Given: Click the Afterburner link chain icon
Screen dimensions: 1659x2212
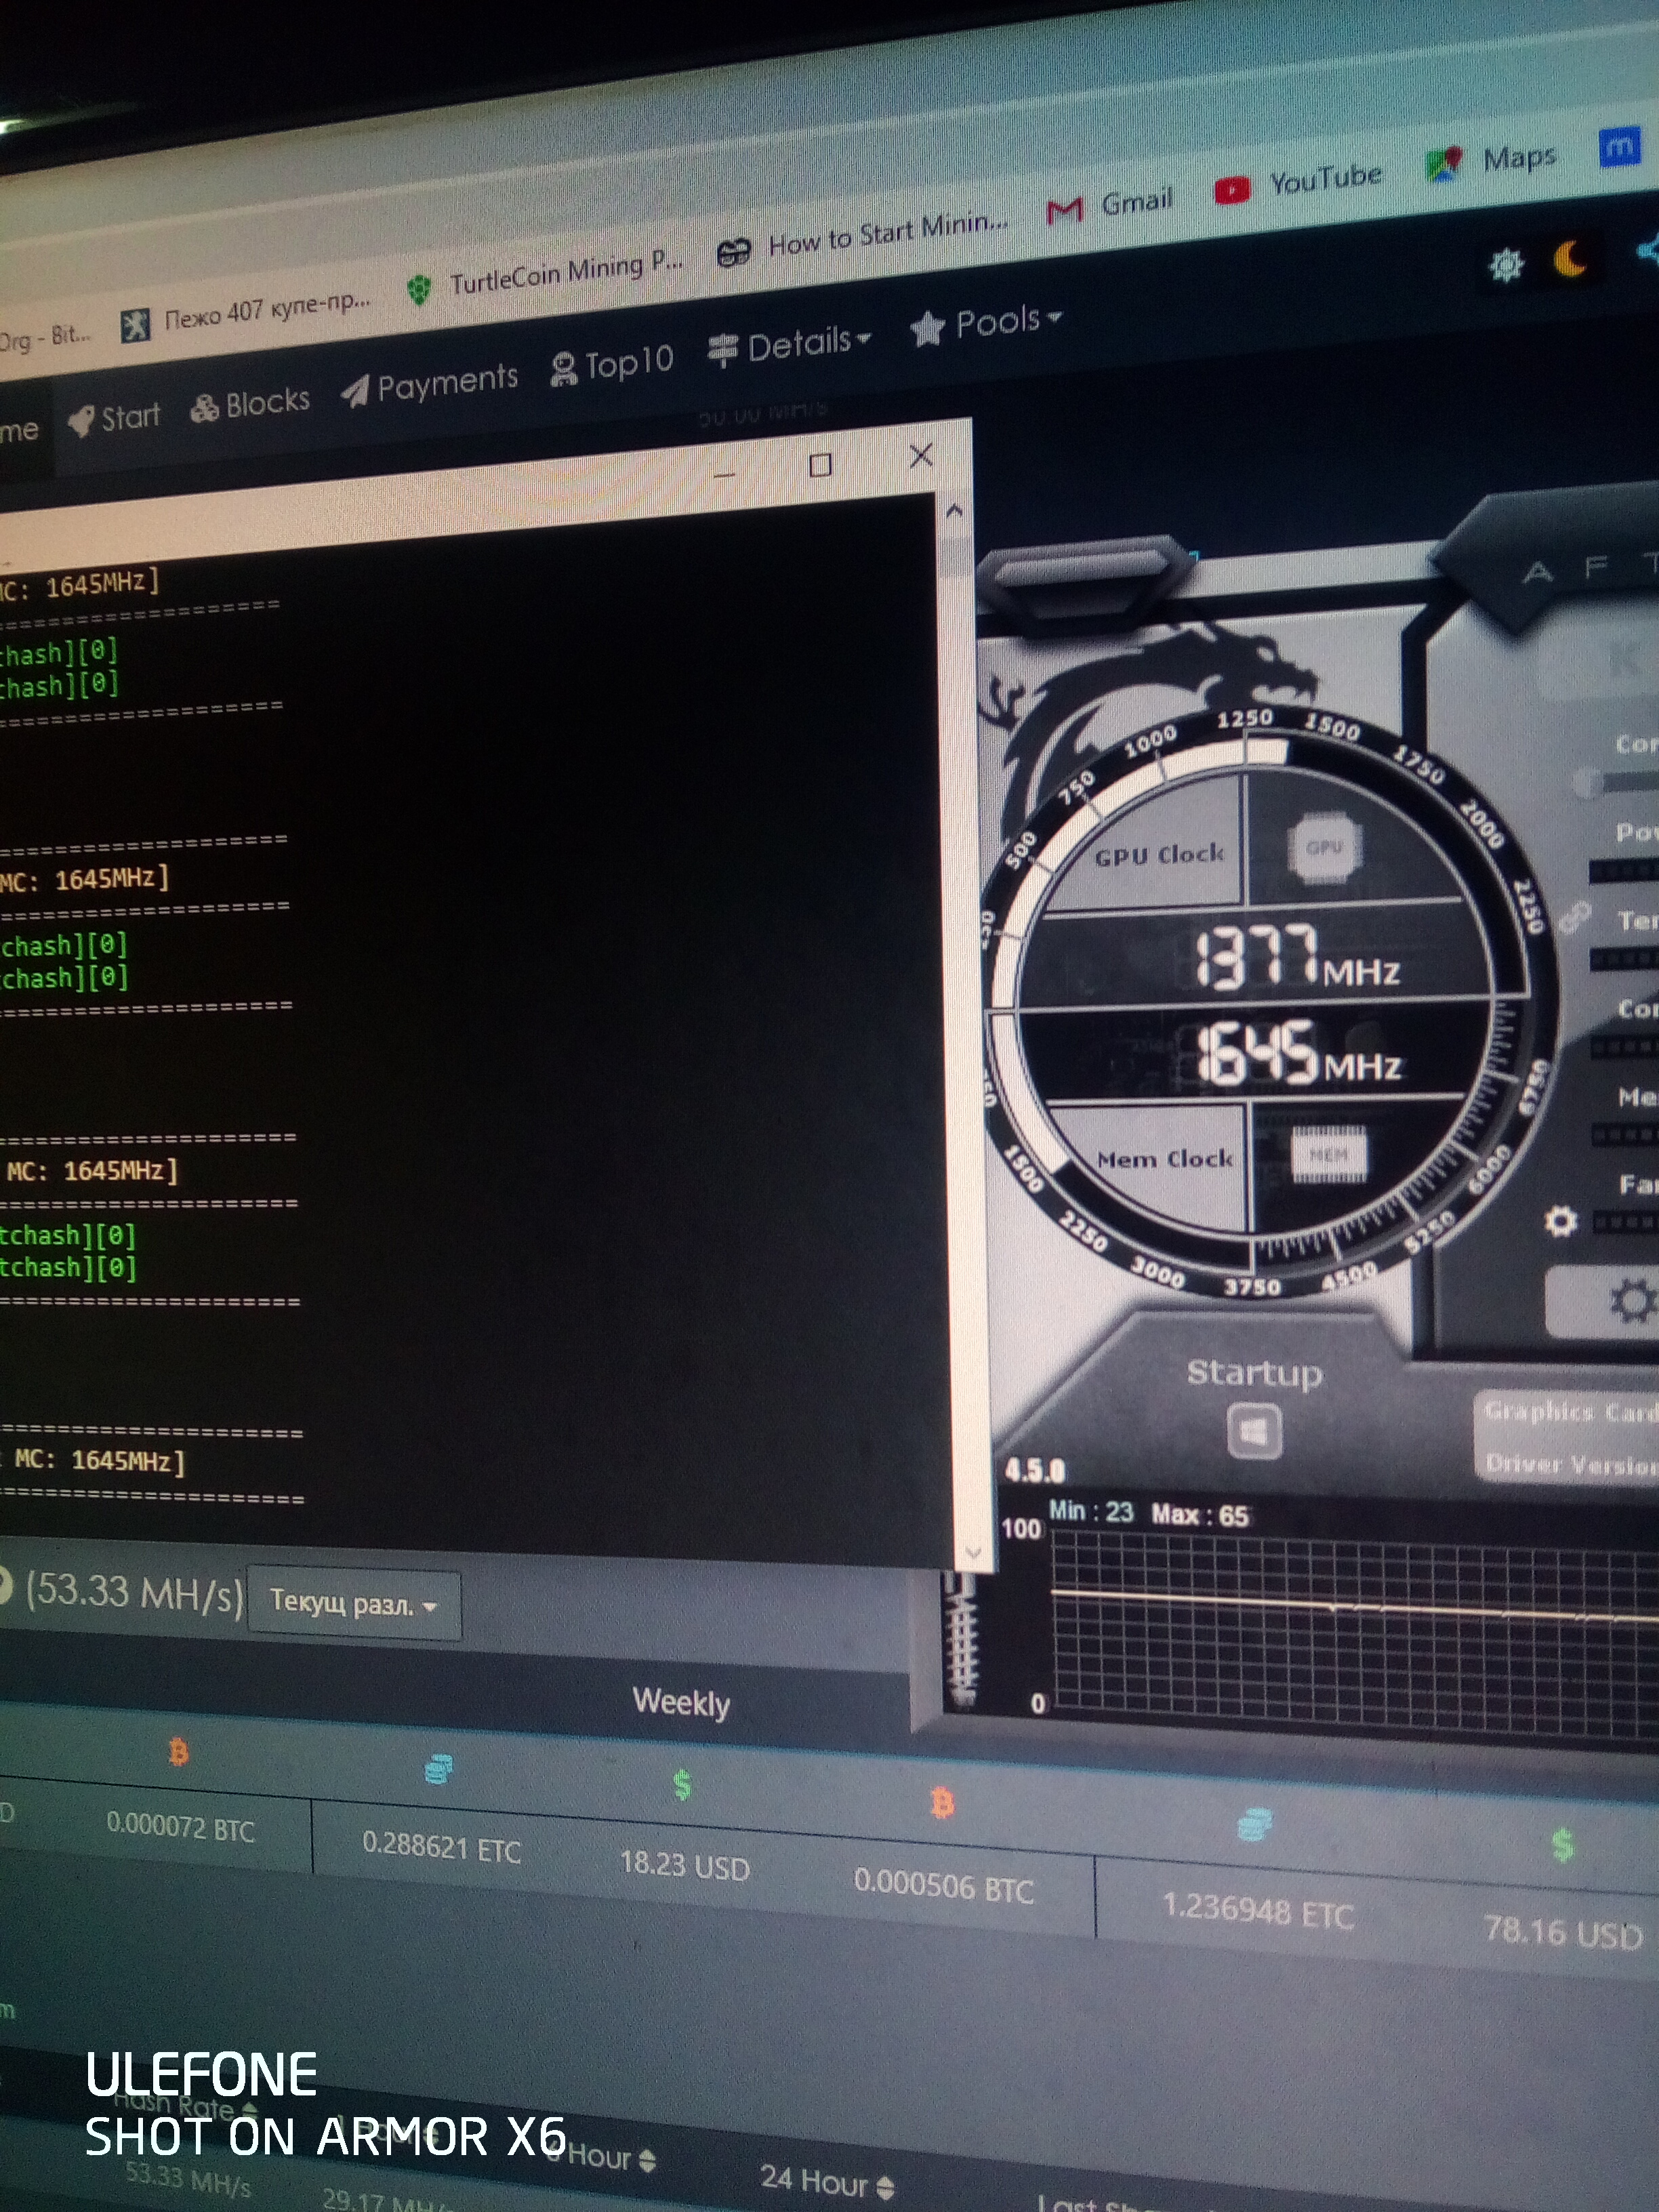Looking at the screenshot, I should click(1574, 916).
